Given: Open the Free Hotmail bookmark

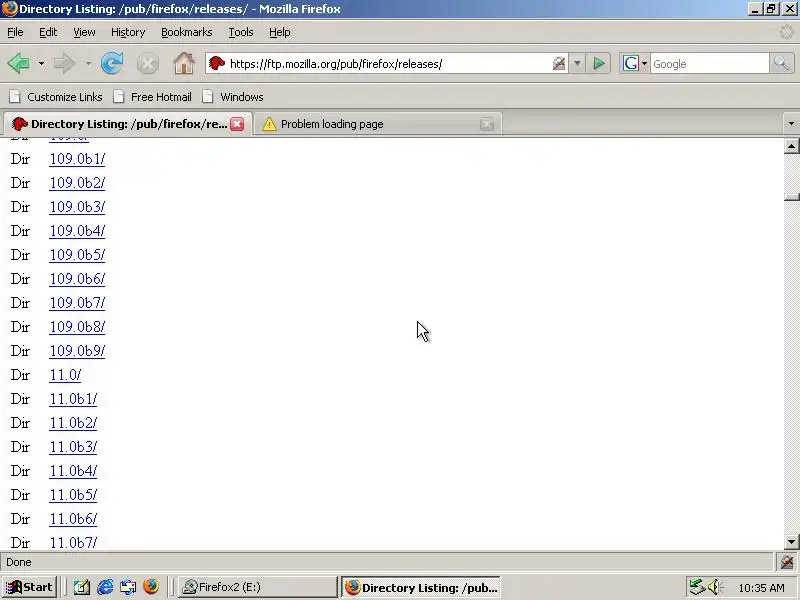Looking at the screenshot, I should point(153,97).
